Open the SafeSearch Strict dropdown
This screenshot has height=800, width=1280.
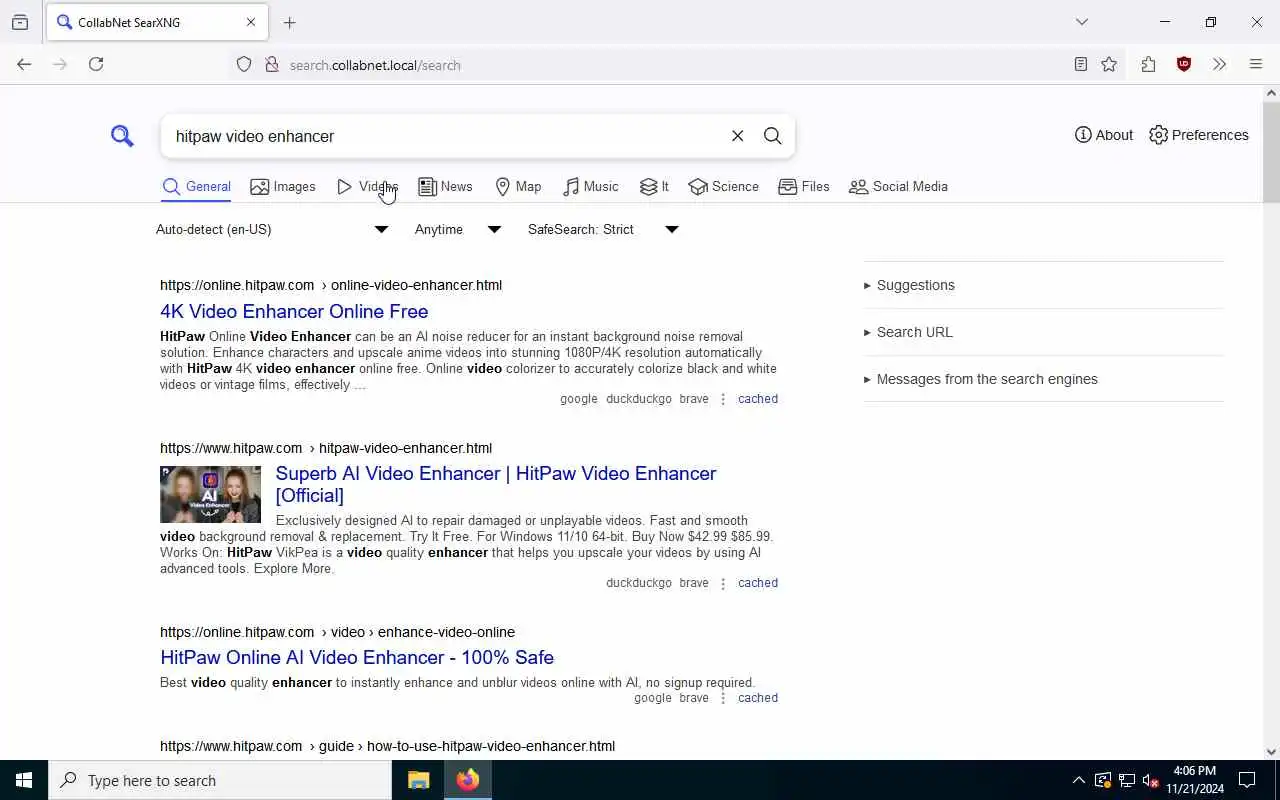603,229
